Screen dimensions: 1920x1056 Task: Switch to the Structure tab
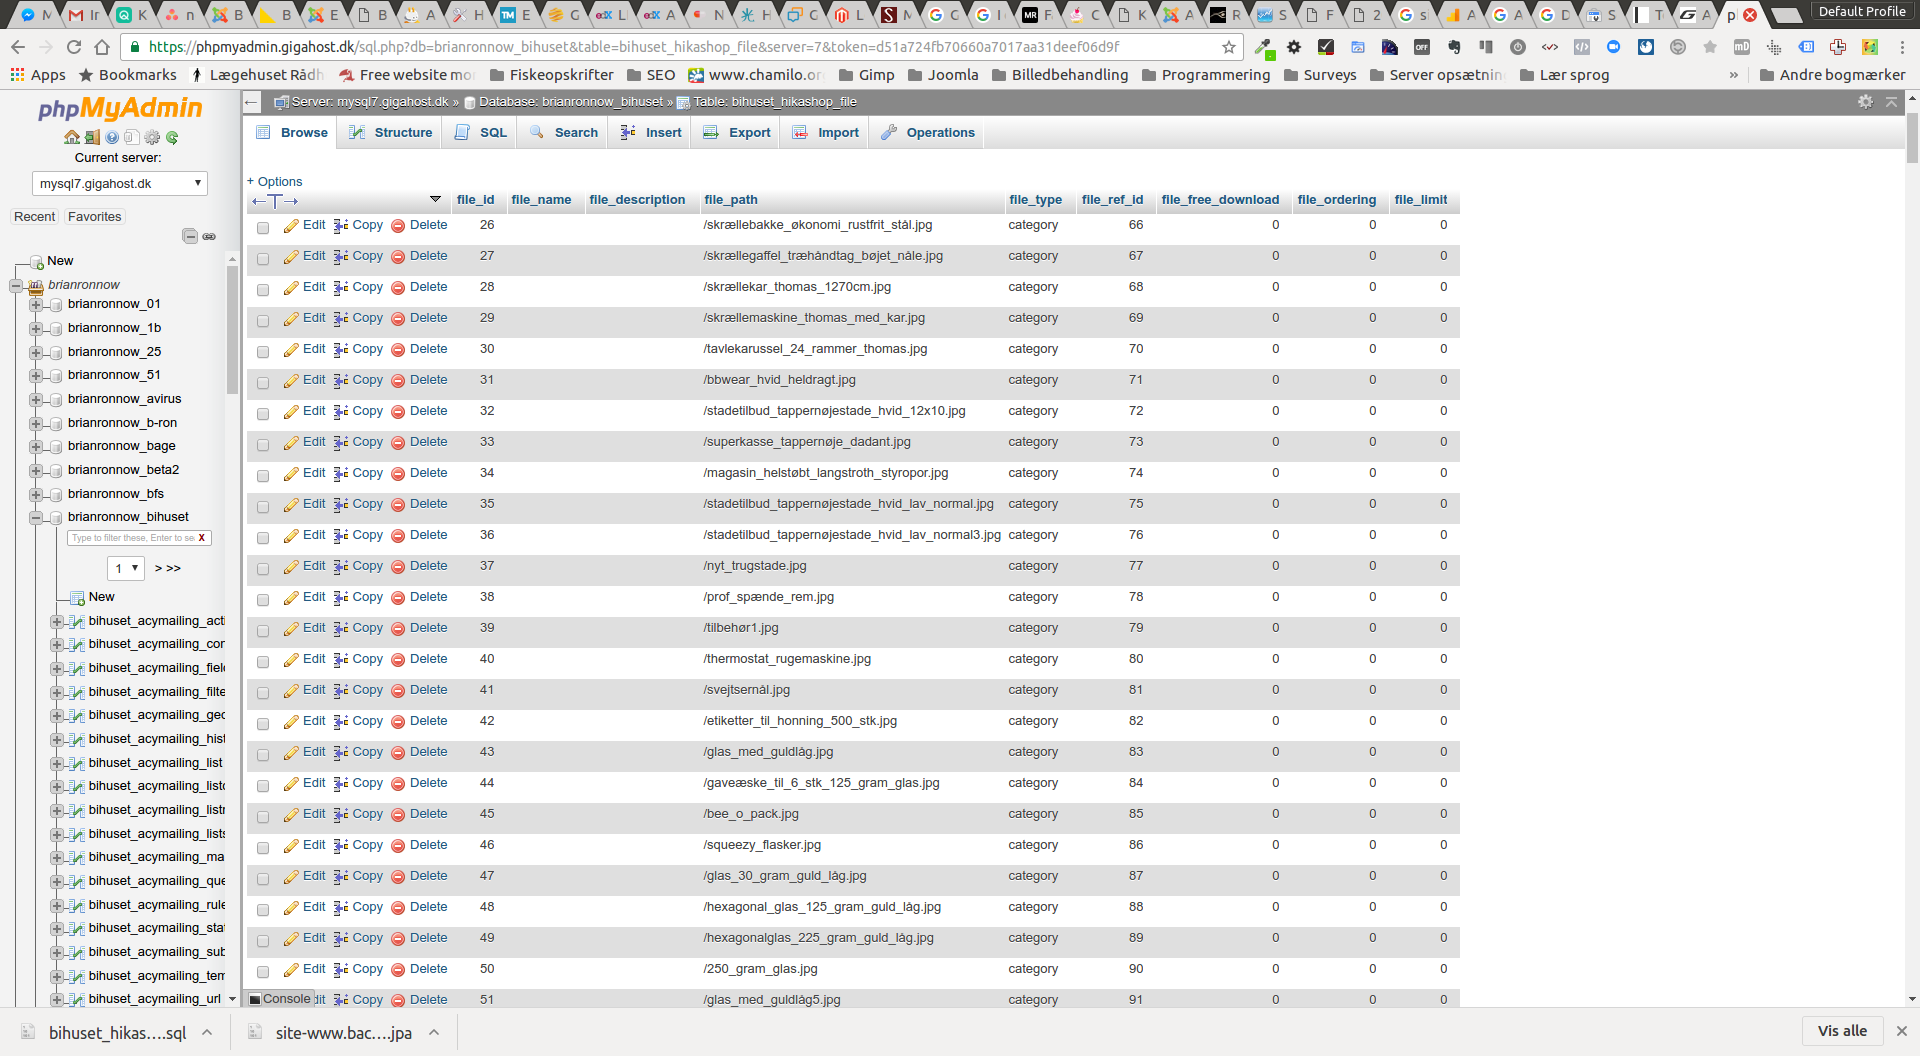coord(390,133)
